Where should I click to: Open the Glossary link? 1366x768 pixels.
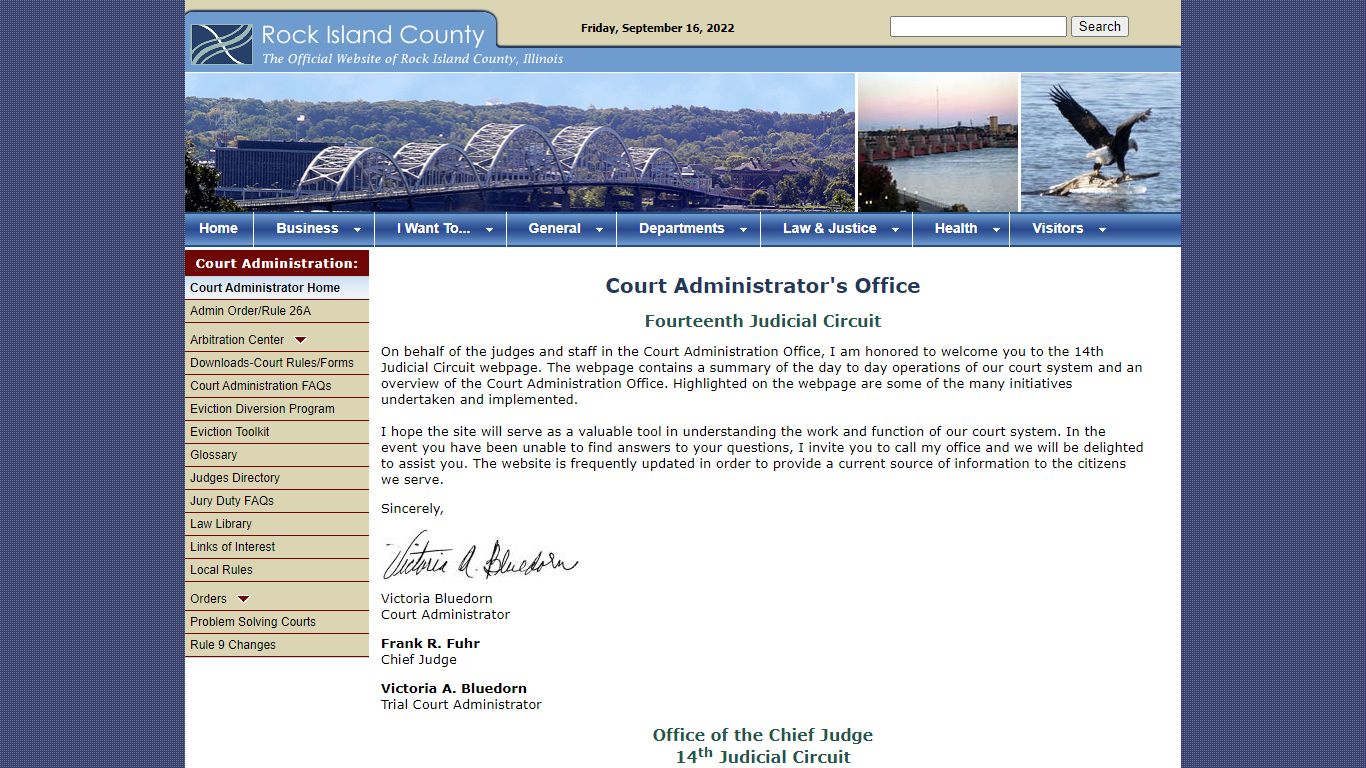tap(277, 455)
